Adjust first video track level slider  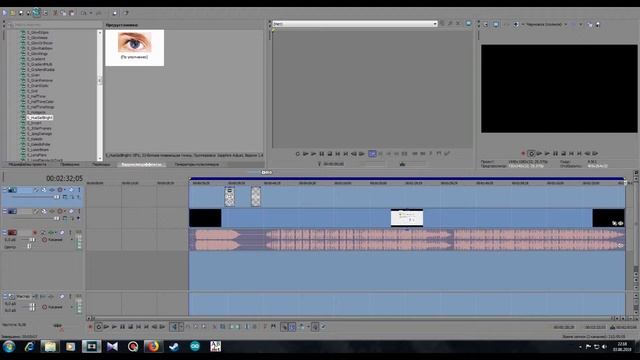point(57,197)
